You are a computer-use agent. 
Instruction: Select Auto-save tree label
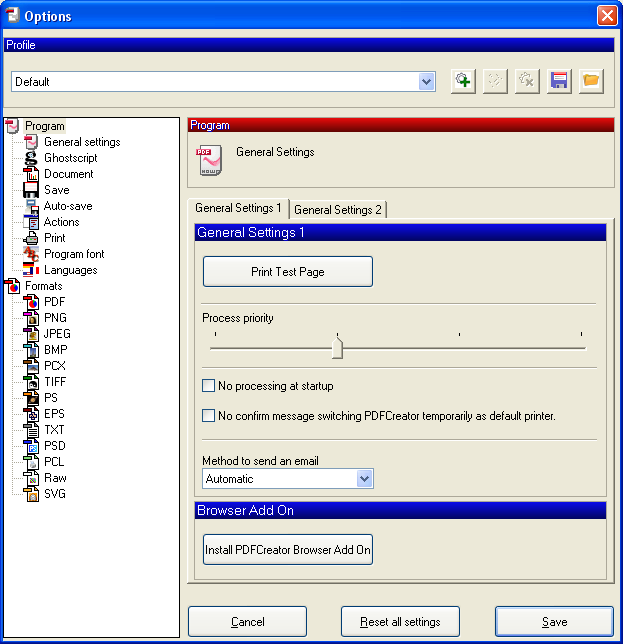[68, 206]
